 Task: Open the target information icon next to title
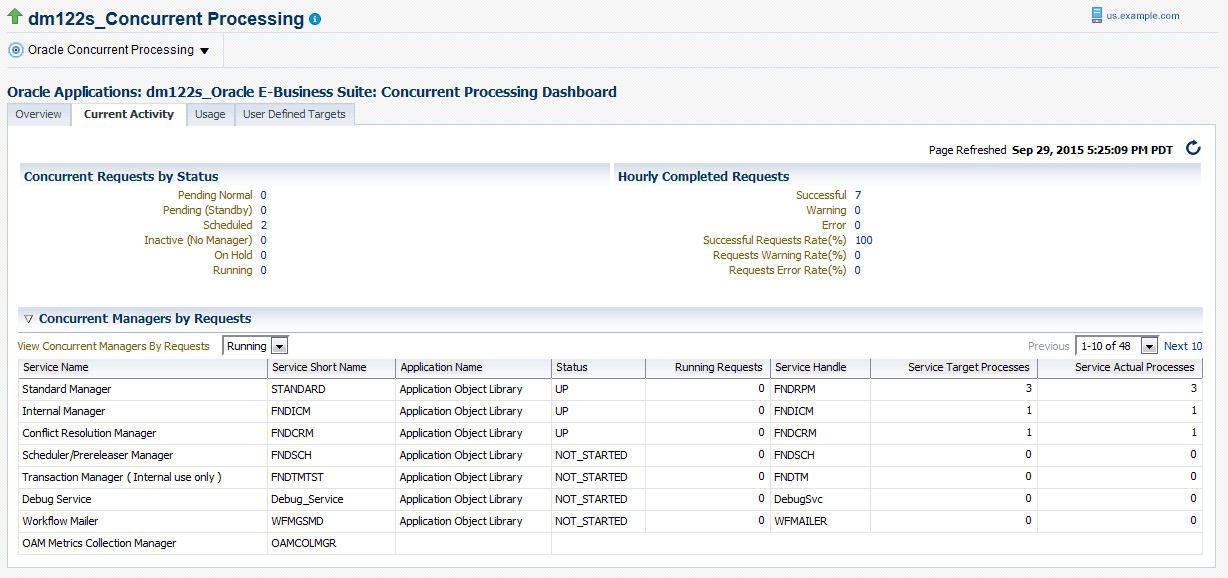coord(315,19)
